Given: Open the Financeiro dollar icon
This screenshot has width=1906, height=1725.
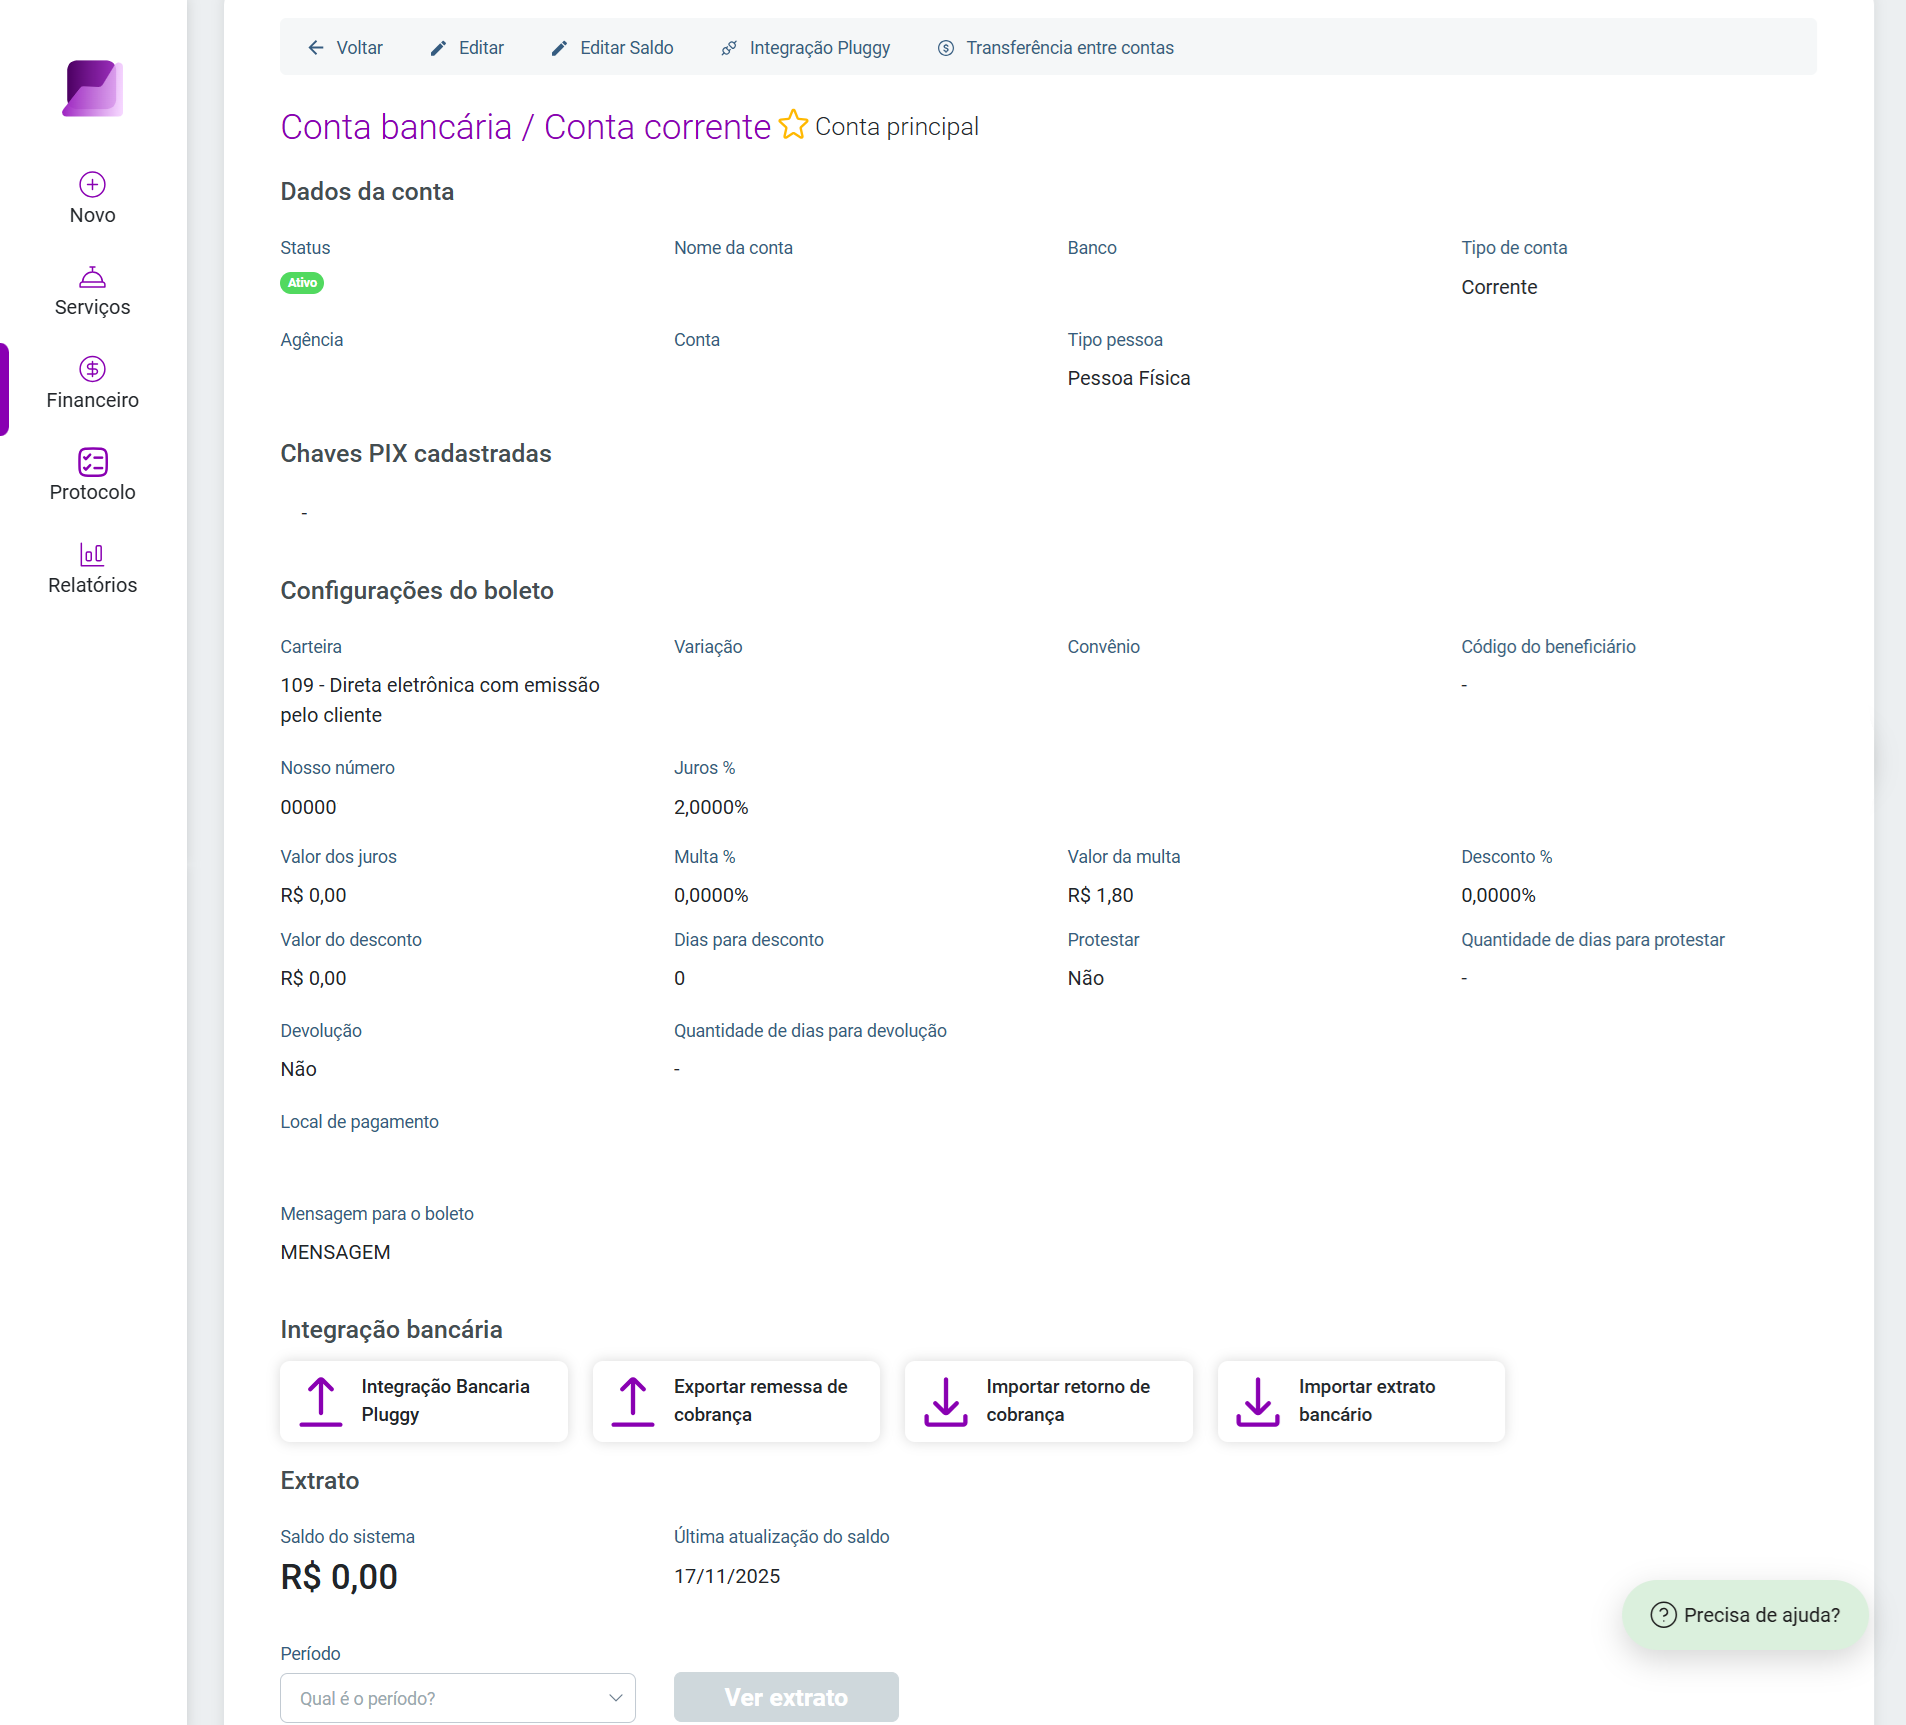Looking at the screenshot, I should pyautogui.click(x=93, y=369).
